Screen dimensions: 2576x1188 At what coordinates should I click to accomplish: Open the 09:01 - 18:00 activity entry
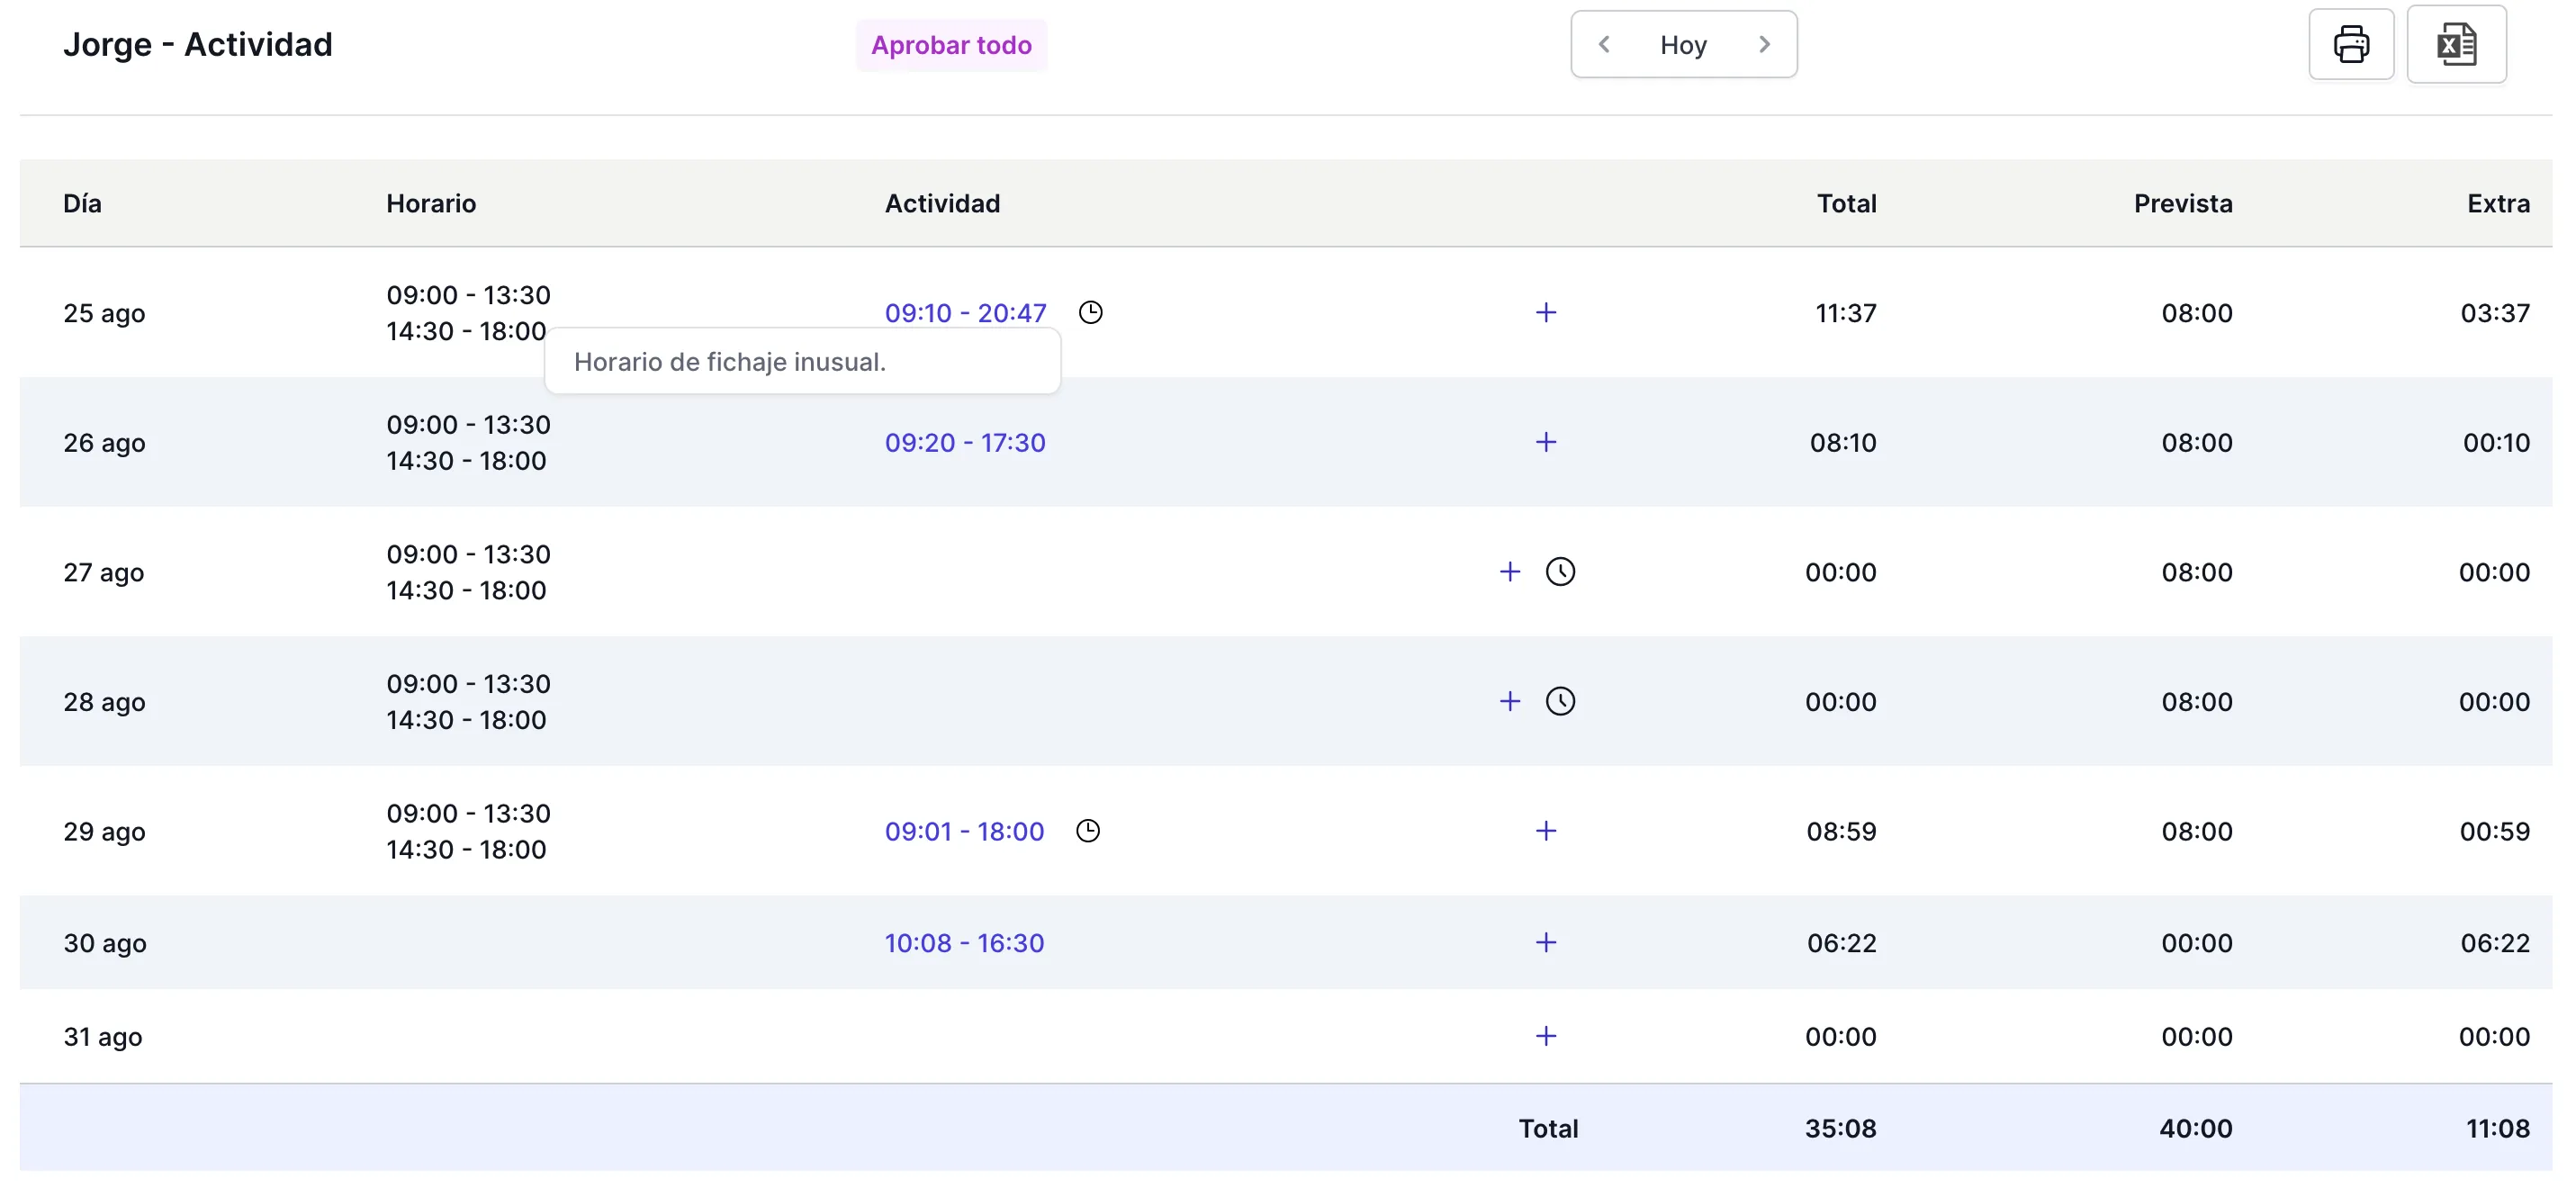coord(963,831)
